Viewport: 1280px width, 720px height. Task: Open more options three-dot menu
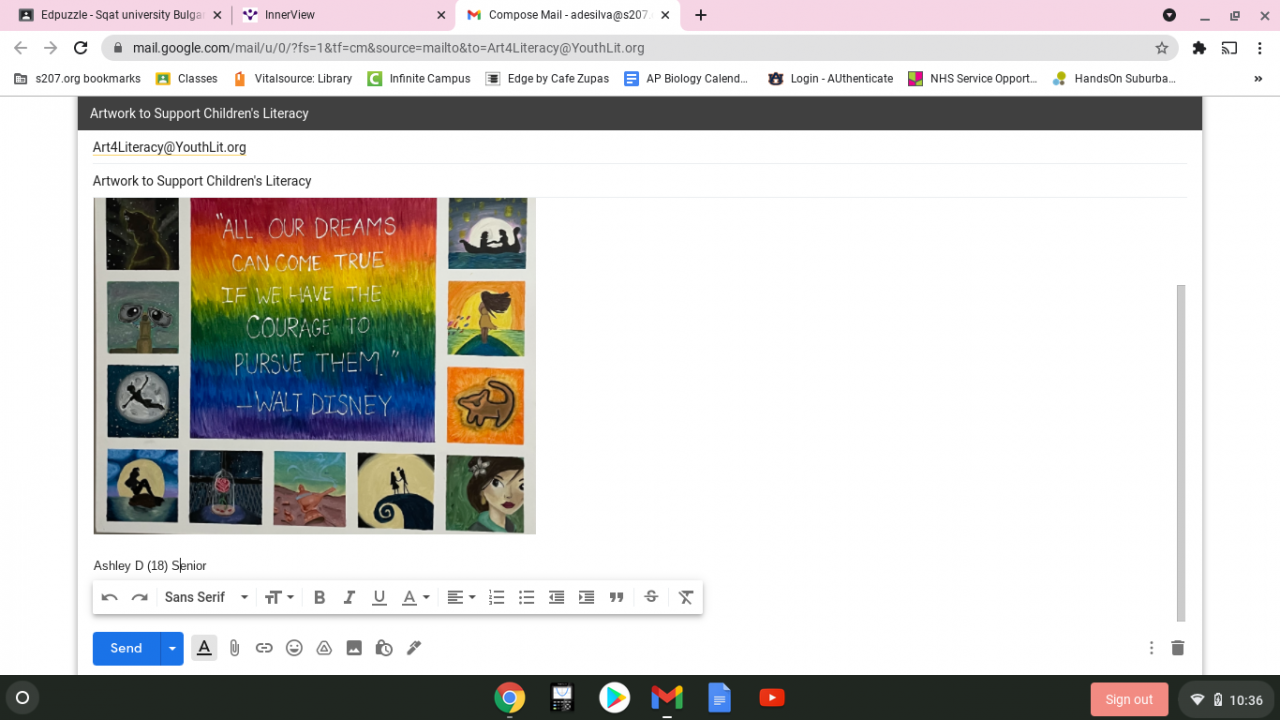pyautogui.click(x=1151, y=648)
